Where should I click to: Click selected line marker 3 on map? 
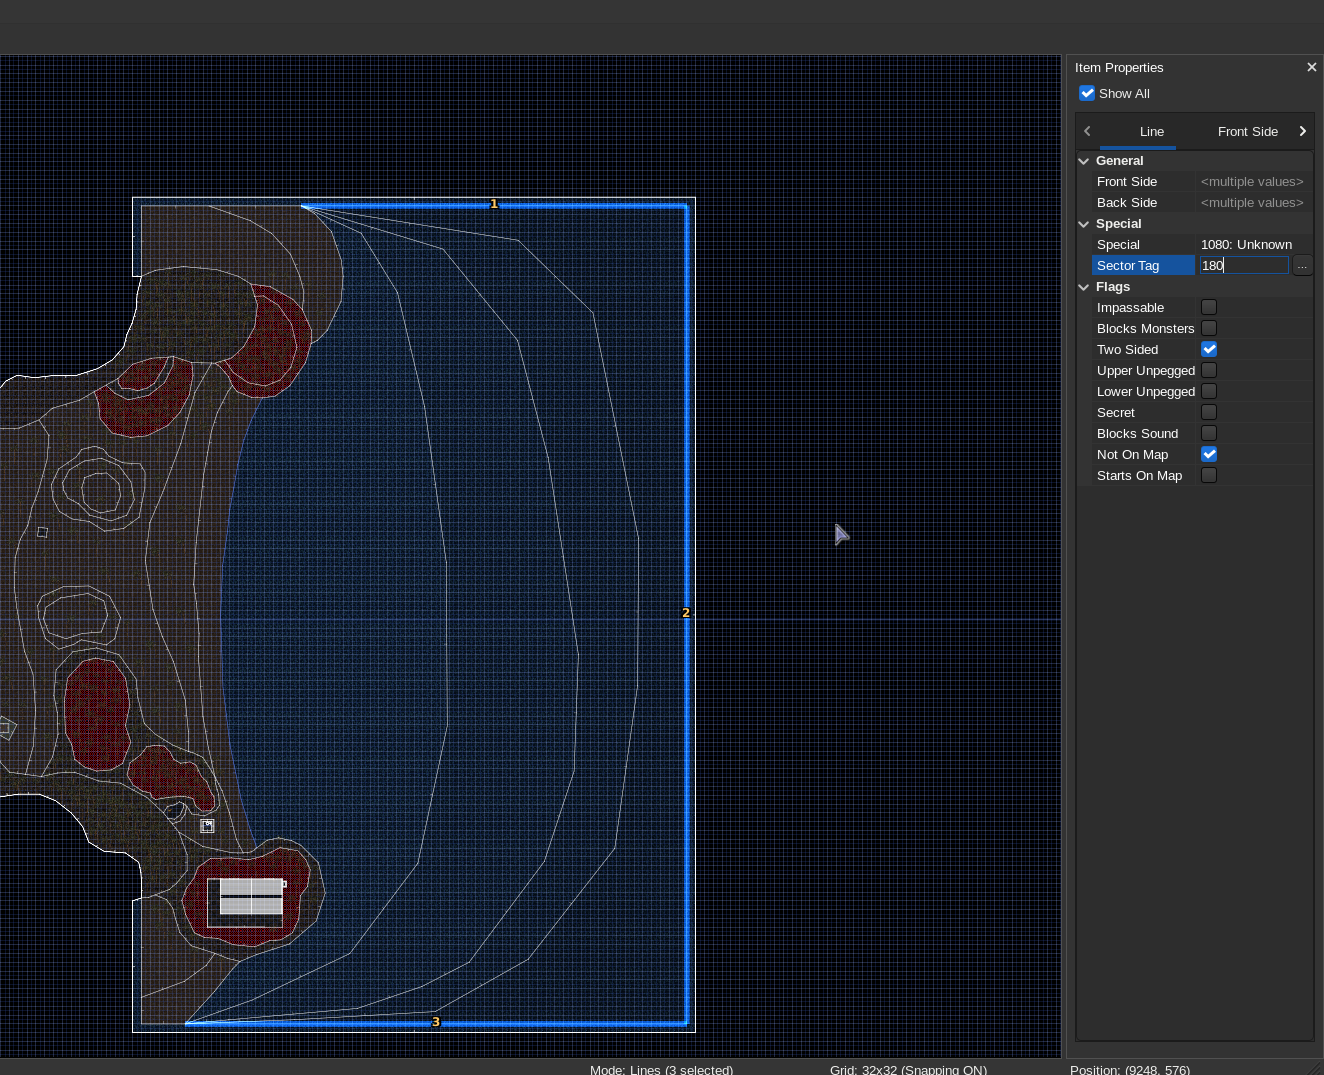pyautogui.click(x=436, y=1022)
